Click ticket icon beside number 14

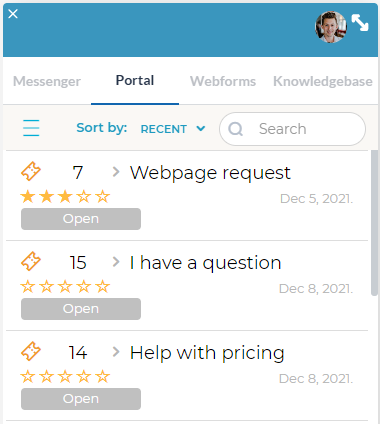coord(31,351)
